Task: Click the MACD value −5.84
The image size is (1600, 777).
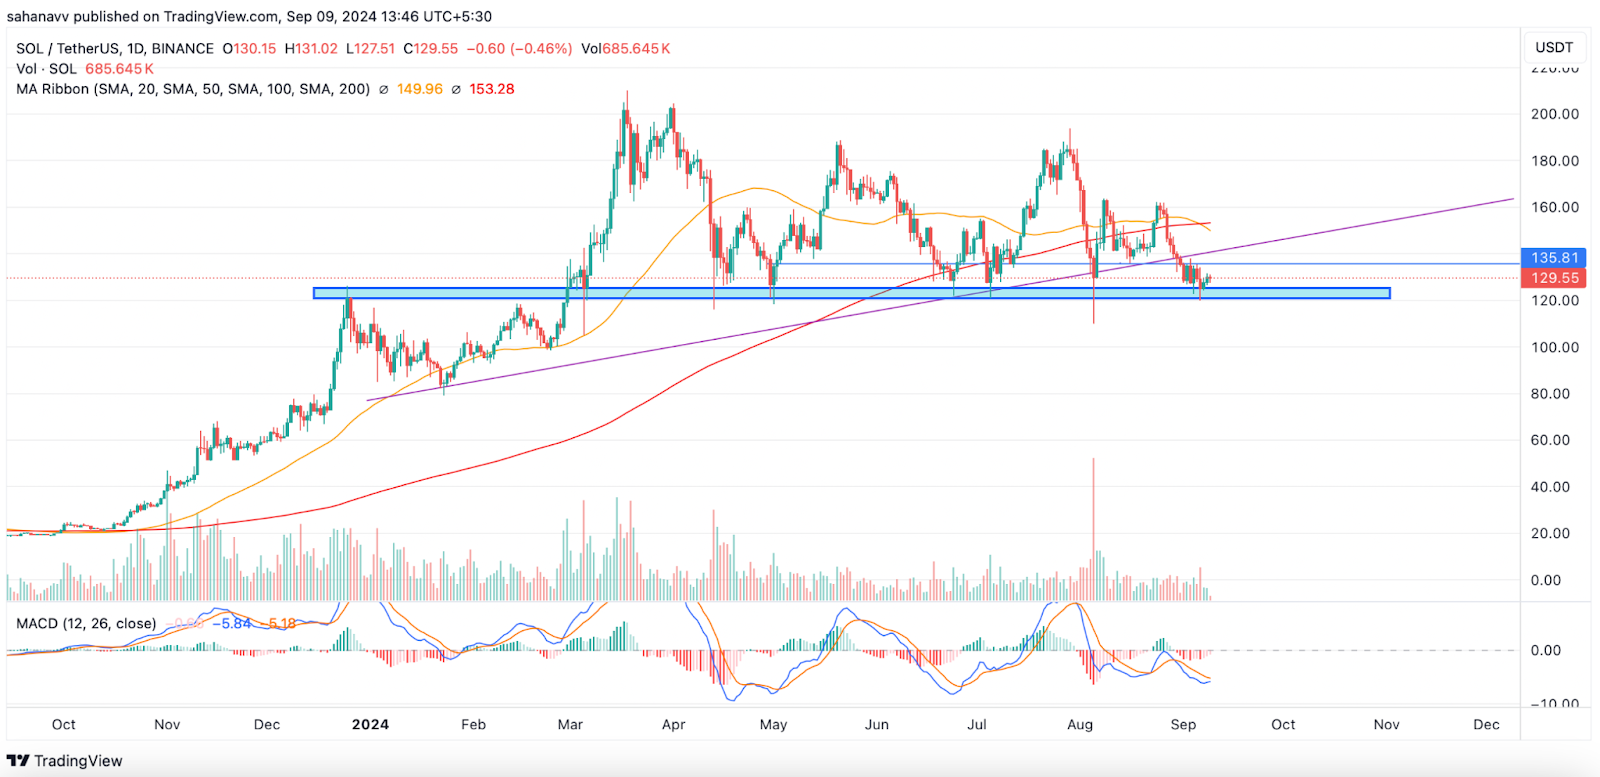Action: (x=232, y=623)
